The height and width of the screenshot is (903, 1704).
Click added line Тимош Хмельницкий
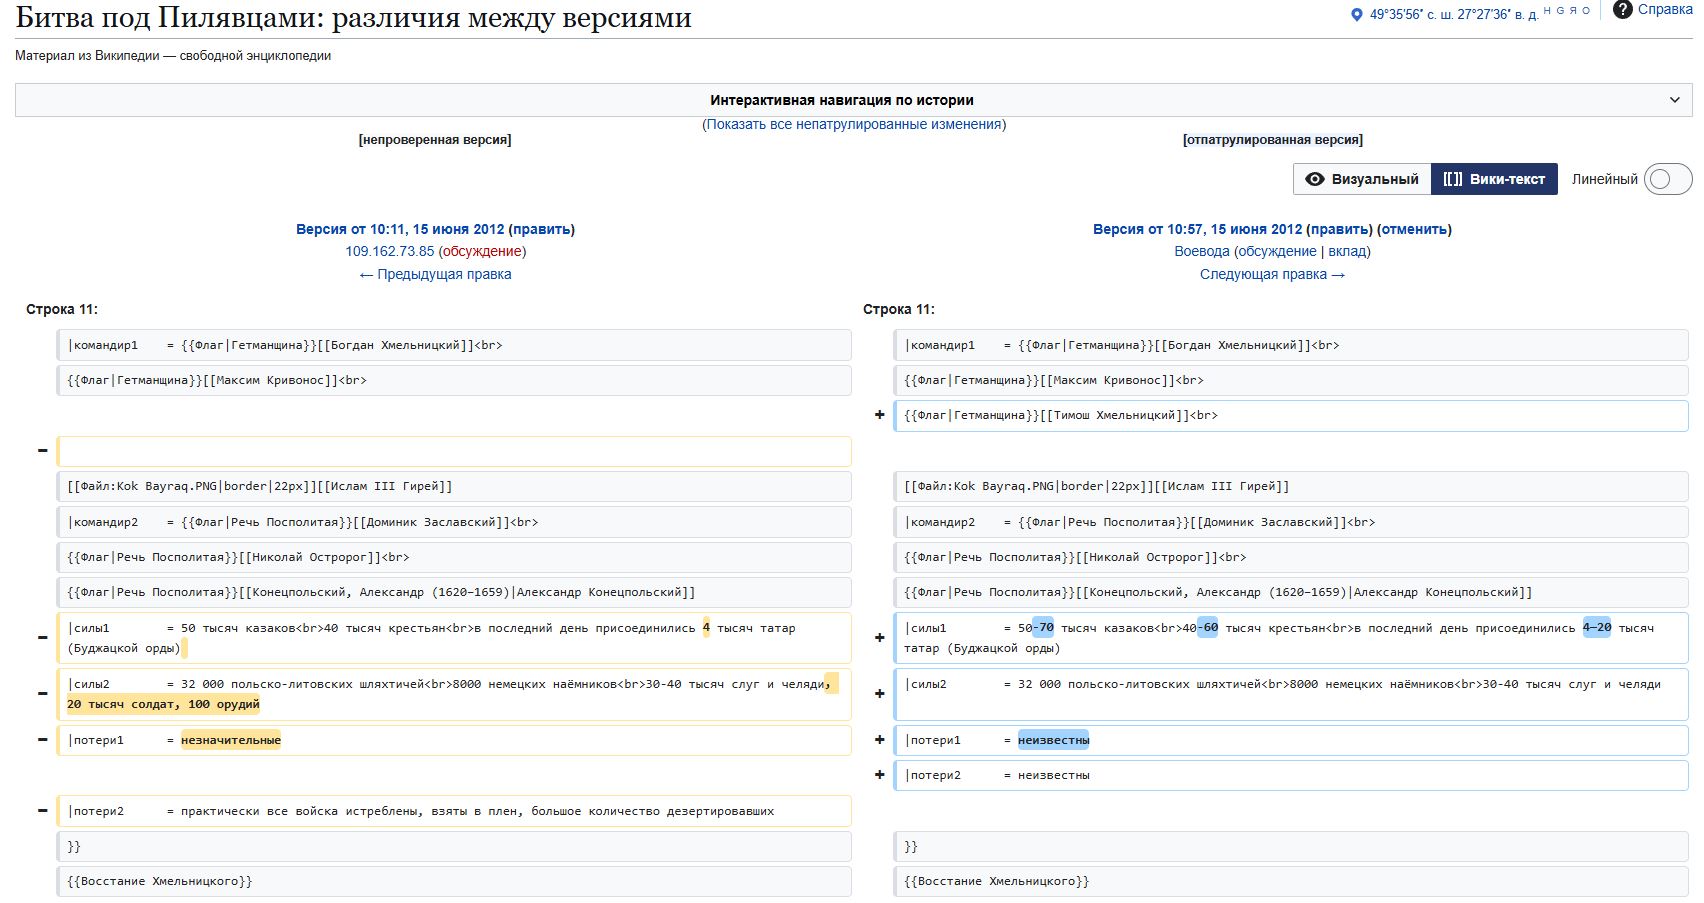1291,415
